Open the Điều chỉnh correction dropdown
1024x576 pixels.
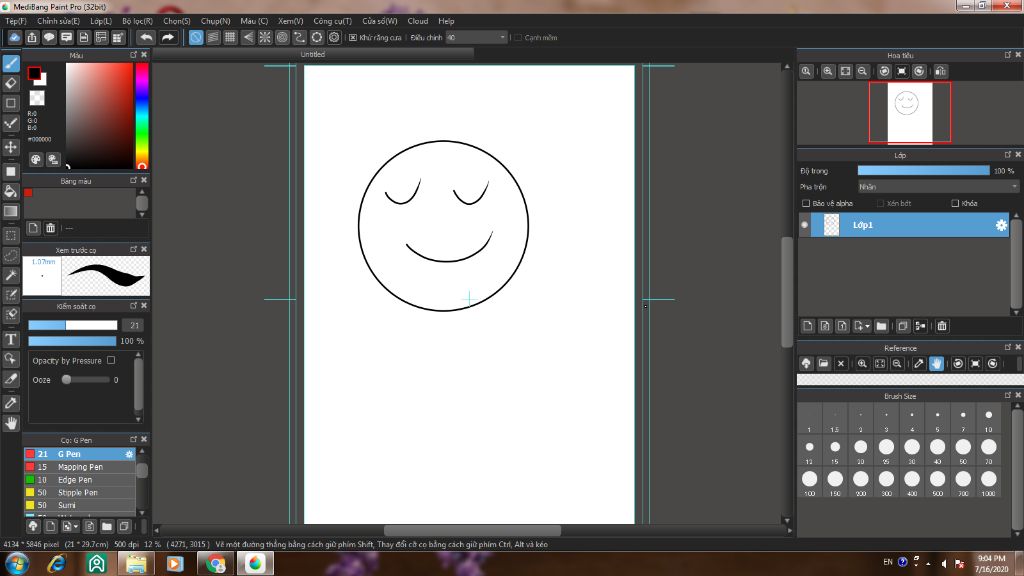[x=477, y=38]
